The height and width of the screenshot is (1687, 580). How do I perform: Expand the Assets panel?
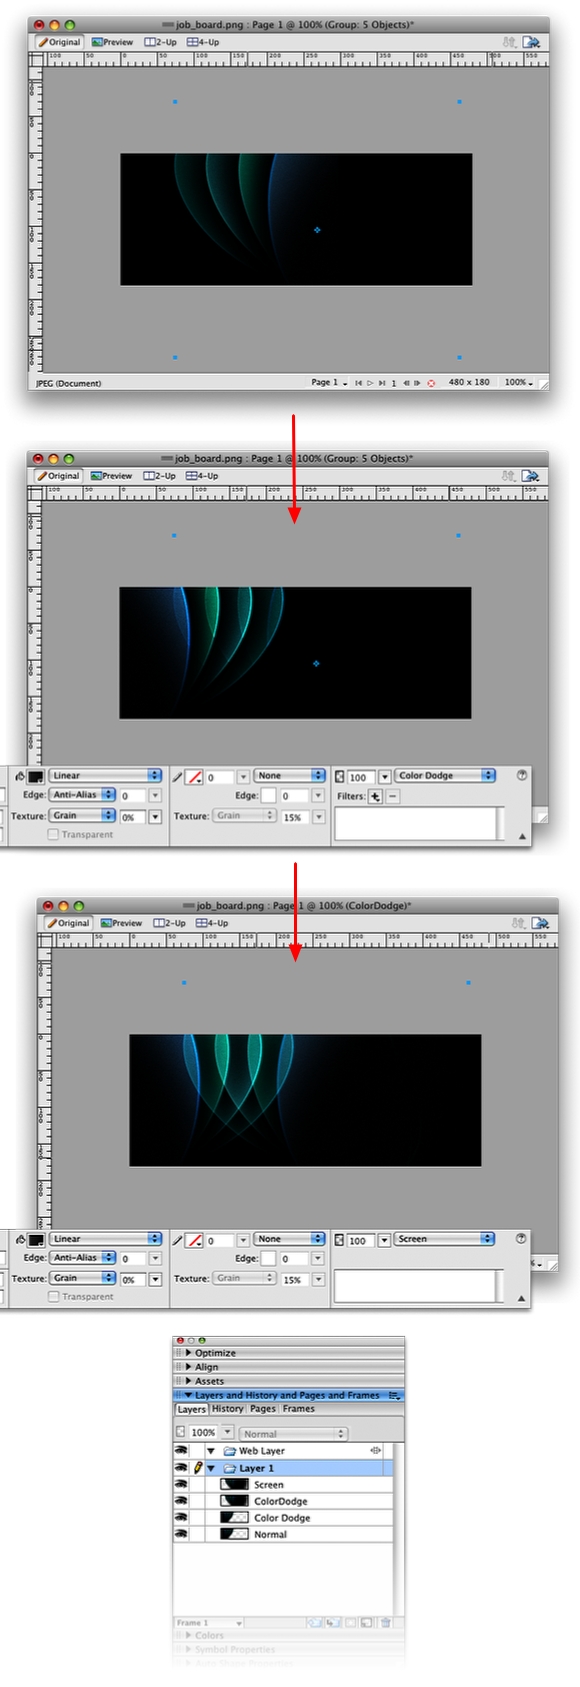189,1380
